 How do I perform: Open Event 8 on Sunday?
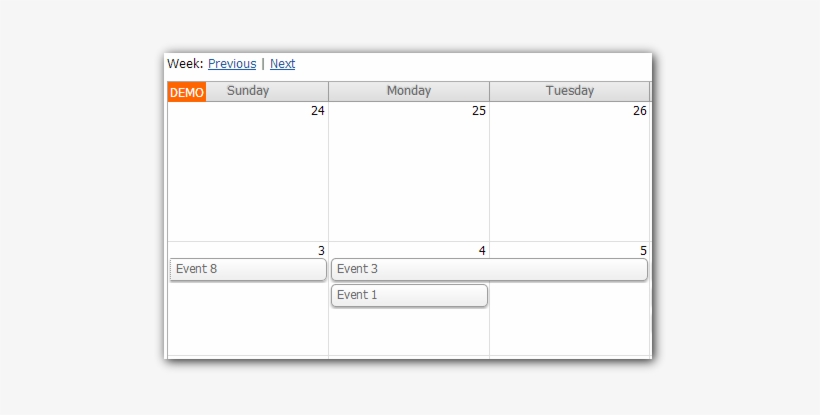pyautogui.click(x=248, y=269)
